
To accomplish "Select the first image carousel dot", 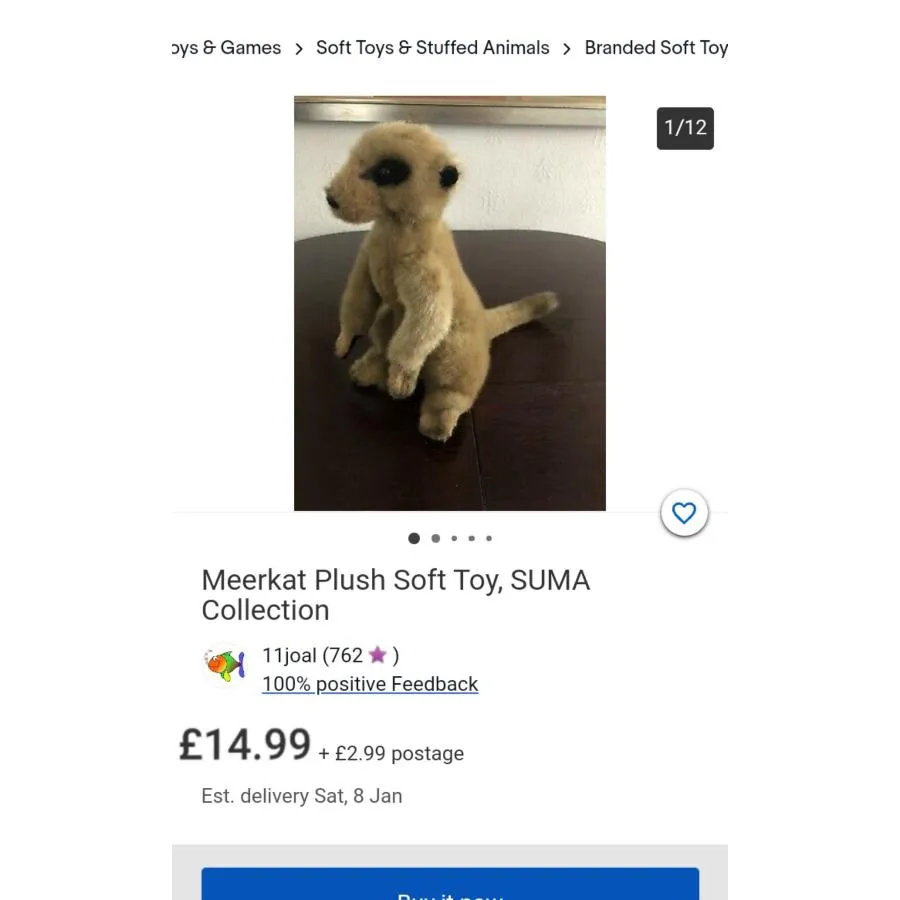I will click(414, 538).
